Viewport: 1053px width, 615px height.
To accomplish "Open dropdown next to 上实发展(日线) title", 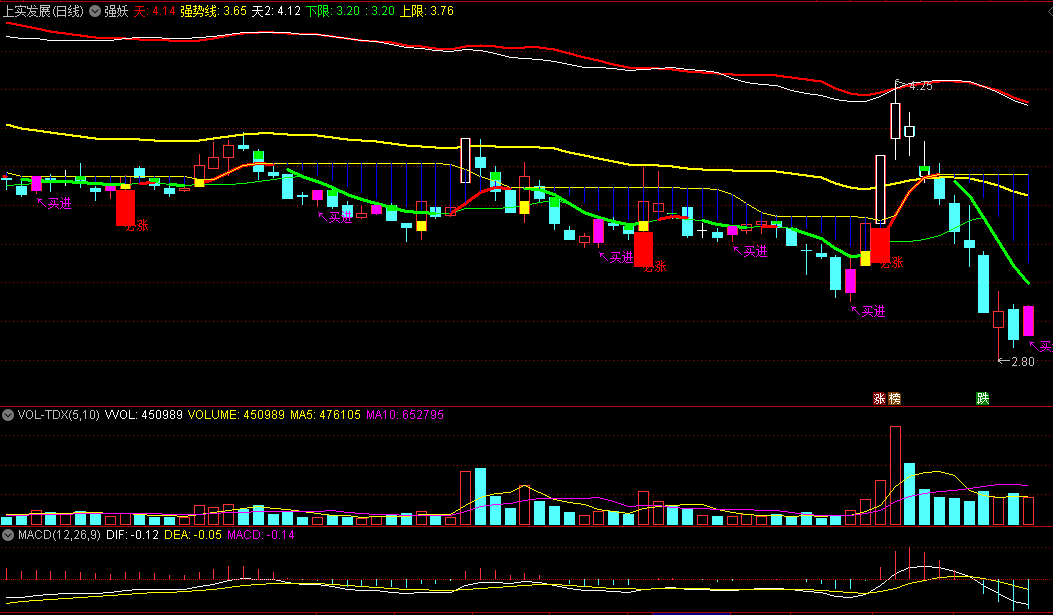I will tap(95, 11).
